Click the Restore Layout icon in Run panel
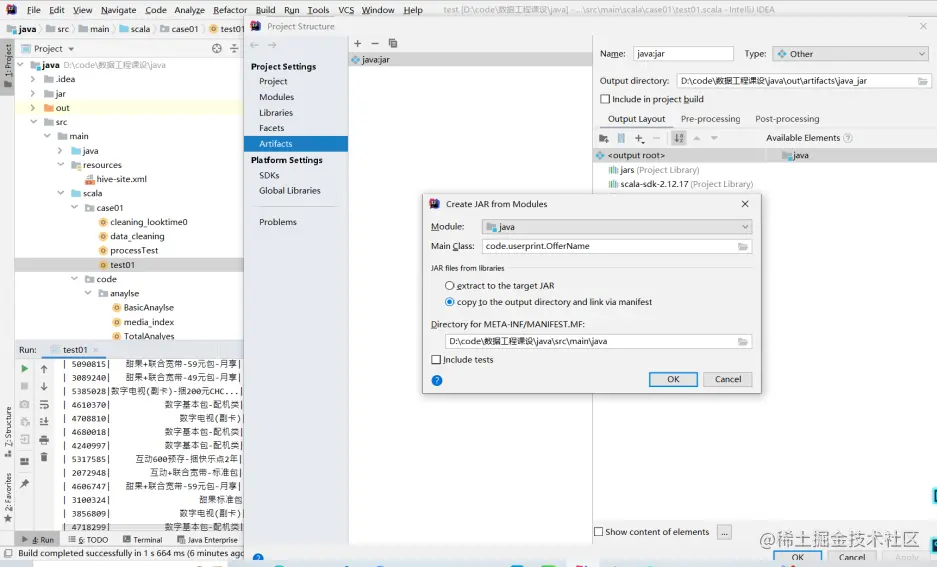 [x=25, y=461]
